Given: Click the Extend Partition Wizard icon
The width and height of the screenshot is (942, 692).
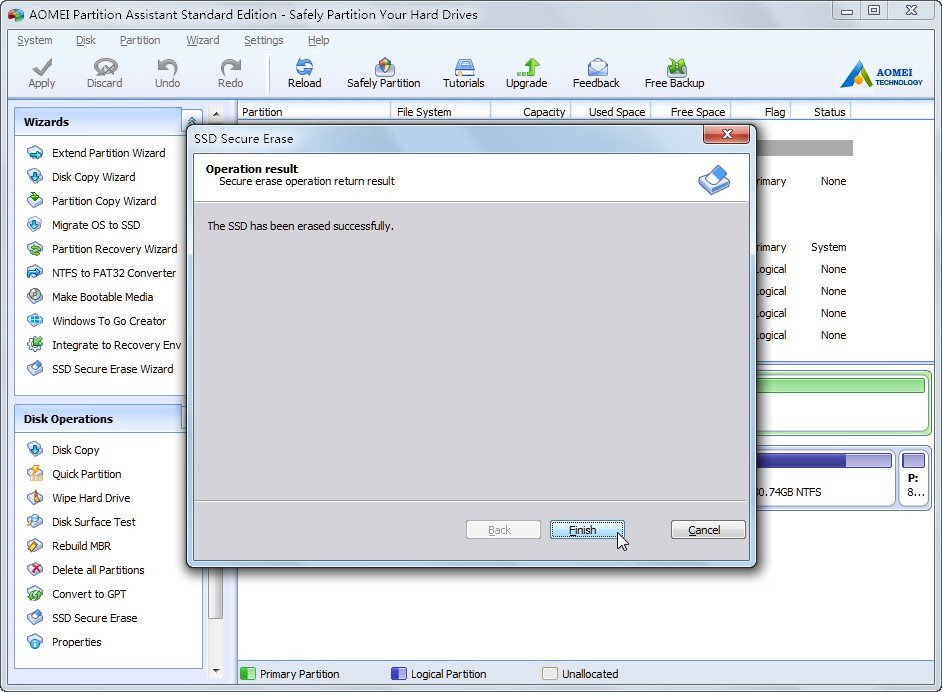Looking at the screenshot, I should pos(35,153).
